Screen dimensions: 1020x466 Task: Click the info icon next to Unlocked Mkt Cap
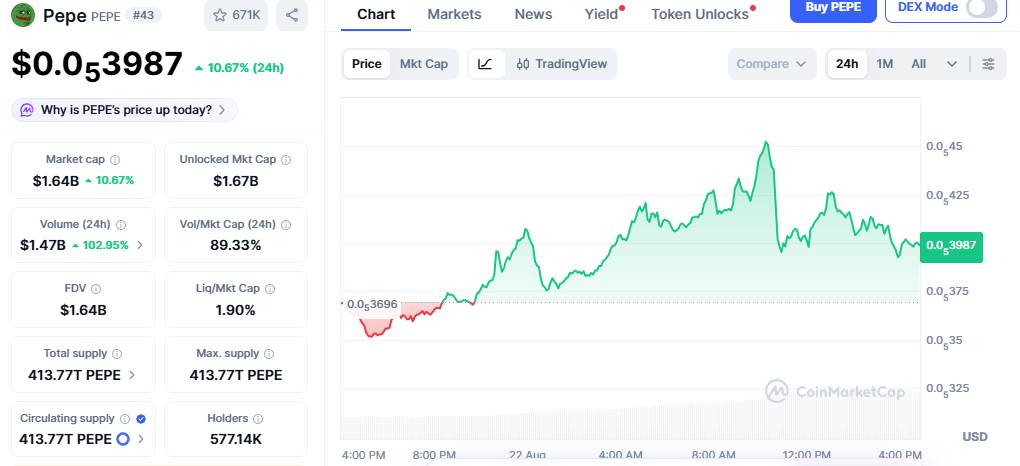point(286,159)
